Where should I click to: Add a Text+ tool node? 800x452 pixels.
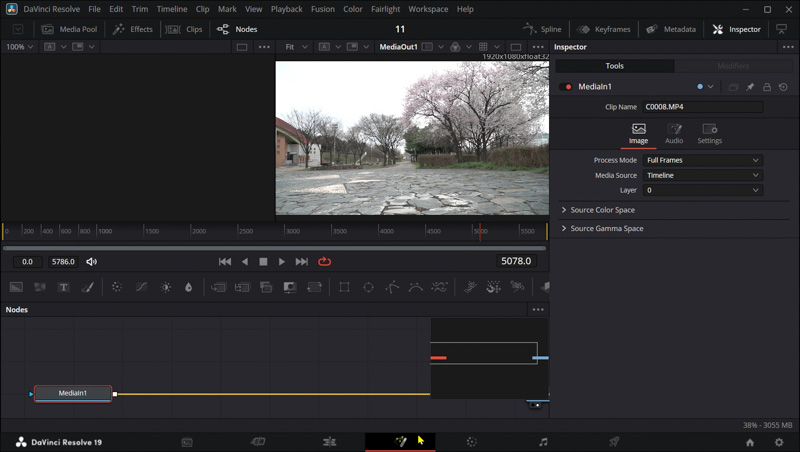coord(63,287)
